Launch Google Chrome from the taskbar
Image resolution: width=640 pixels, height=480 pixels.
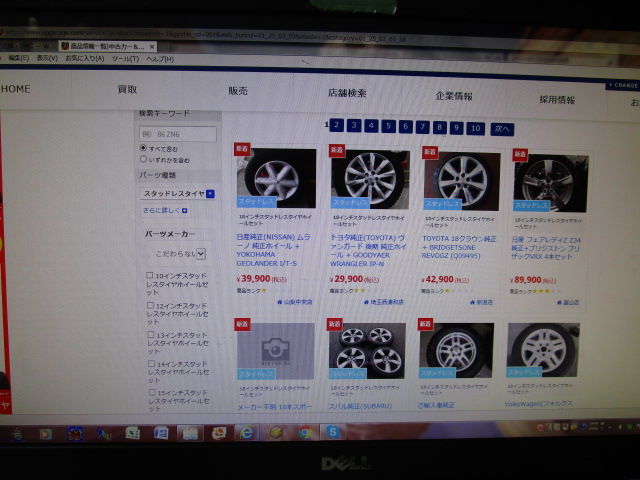[304, 432]
